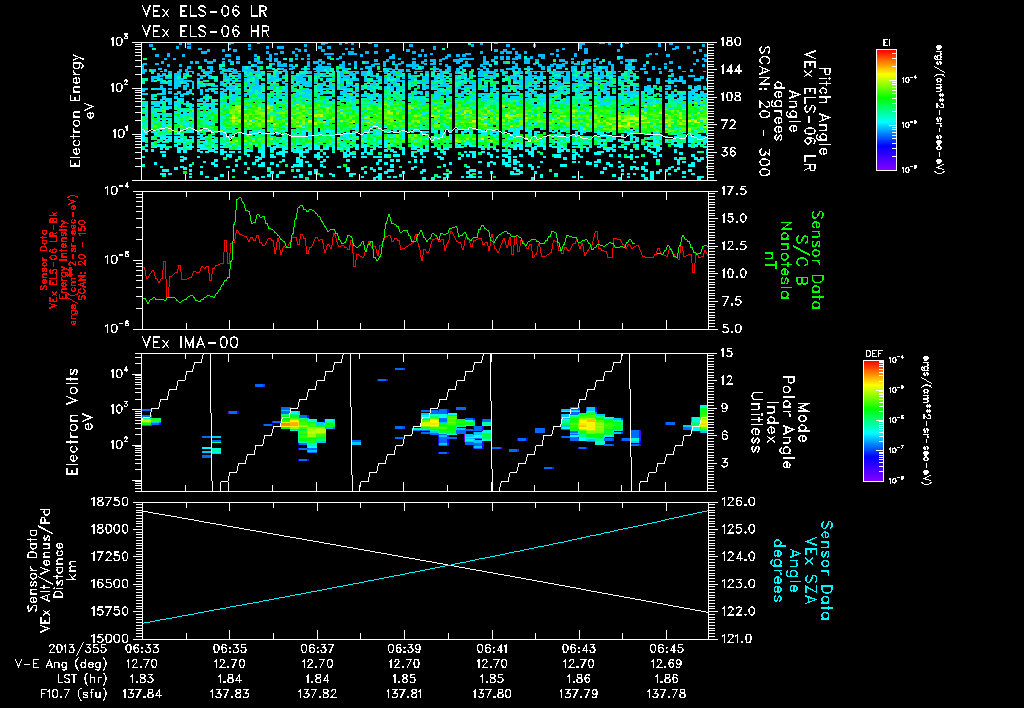Click the green 'S/C B Nanotesla' axis label
1024x708 pixels.
point(792,260)
